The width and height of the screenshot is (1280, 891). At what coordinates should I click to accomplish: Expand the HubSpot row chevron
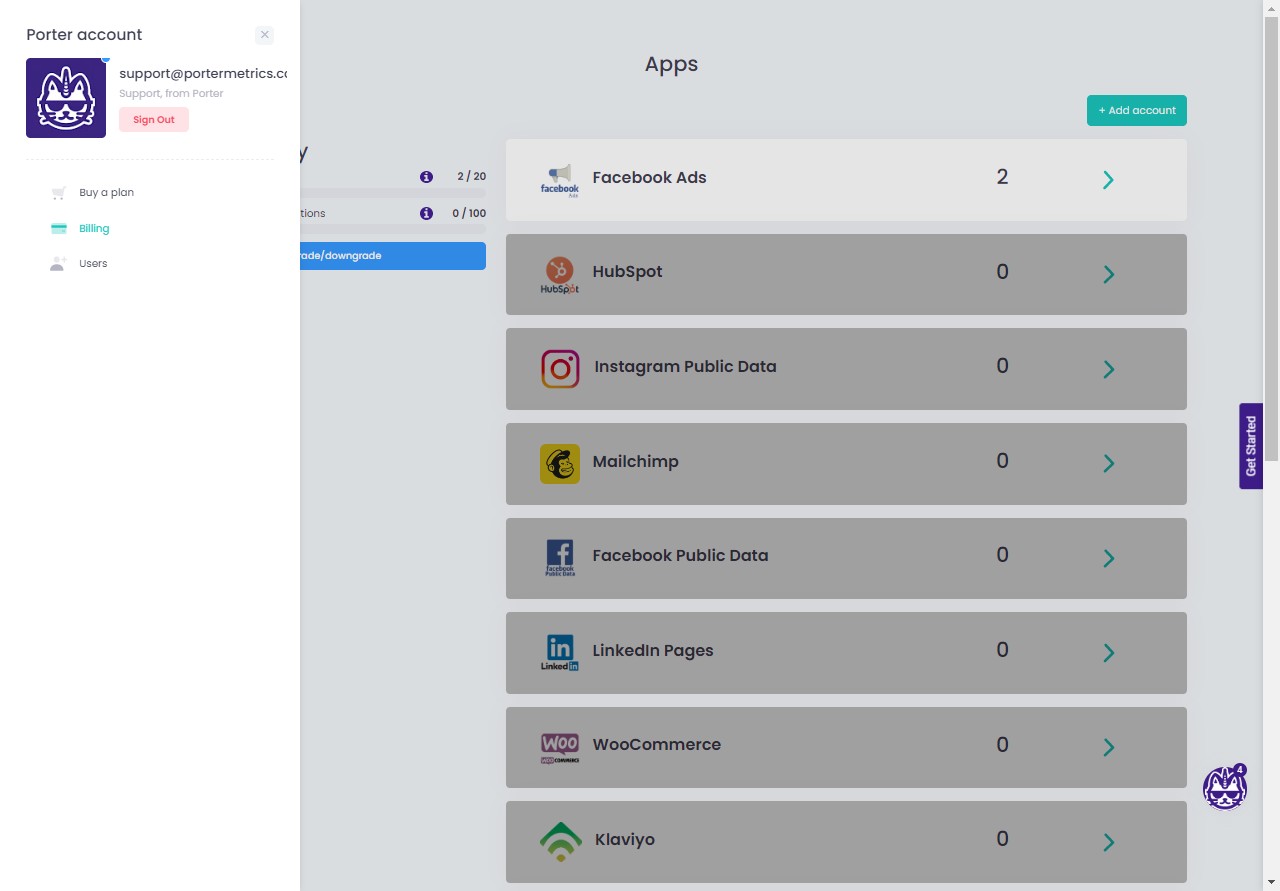coord(1108,275)
